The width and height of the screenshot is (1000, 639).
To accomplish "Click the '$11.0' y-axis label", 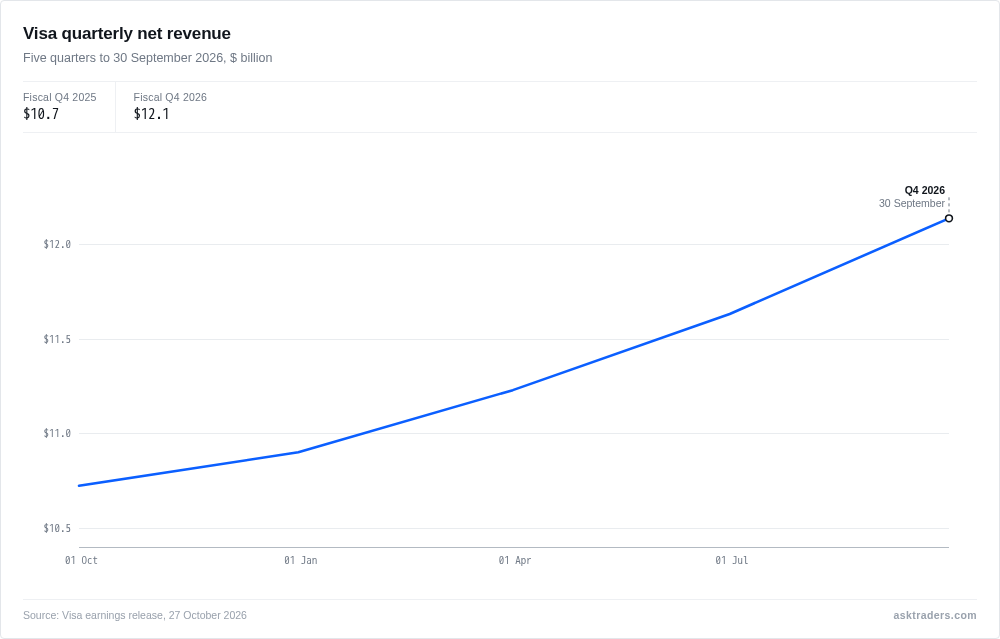I will pos(57,434).
